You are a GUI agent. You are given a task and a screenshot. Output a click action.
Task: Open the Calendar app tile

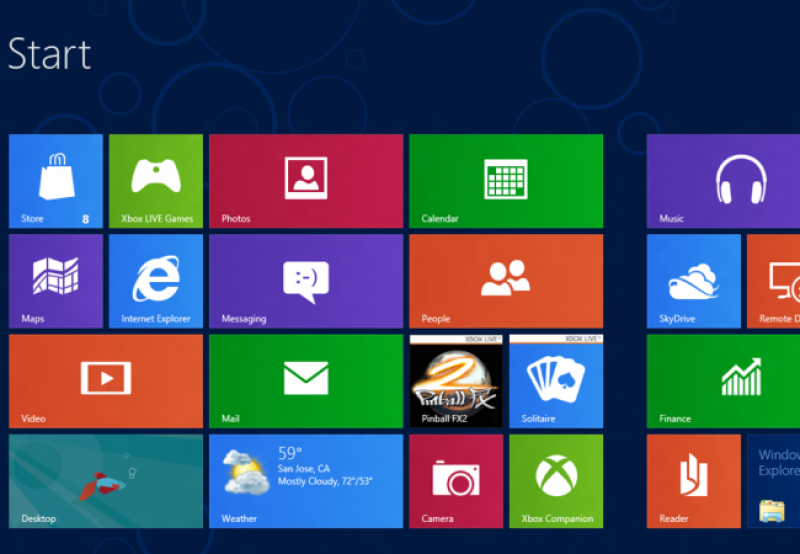506,181
